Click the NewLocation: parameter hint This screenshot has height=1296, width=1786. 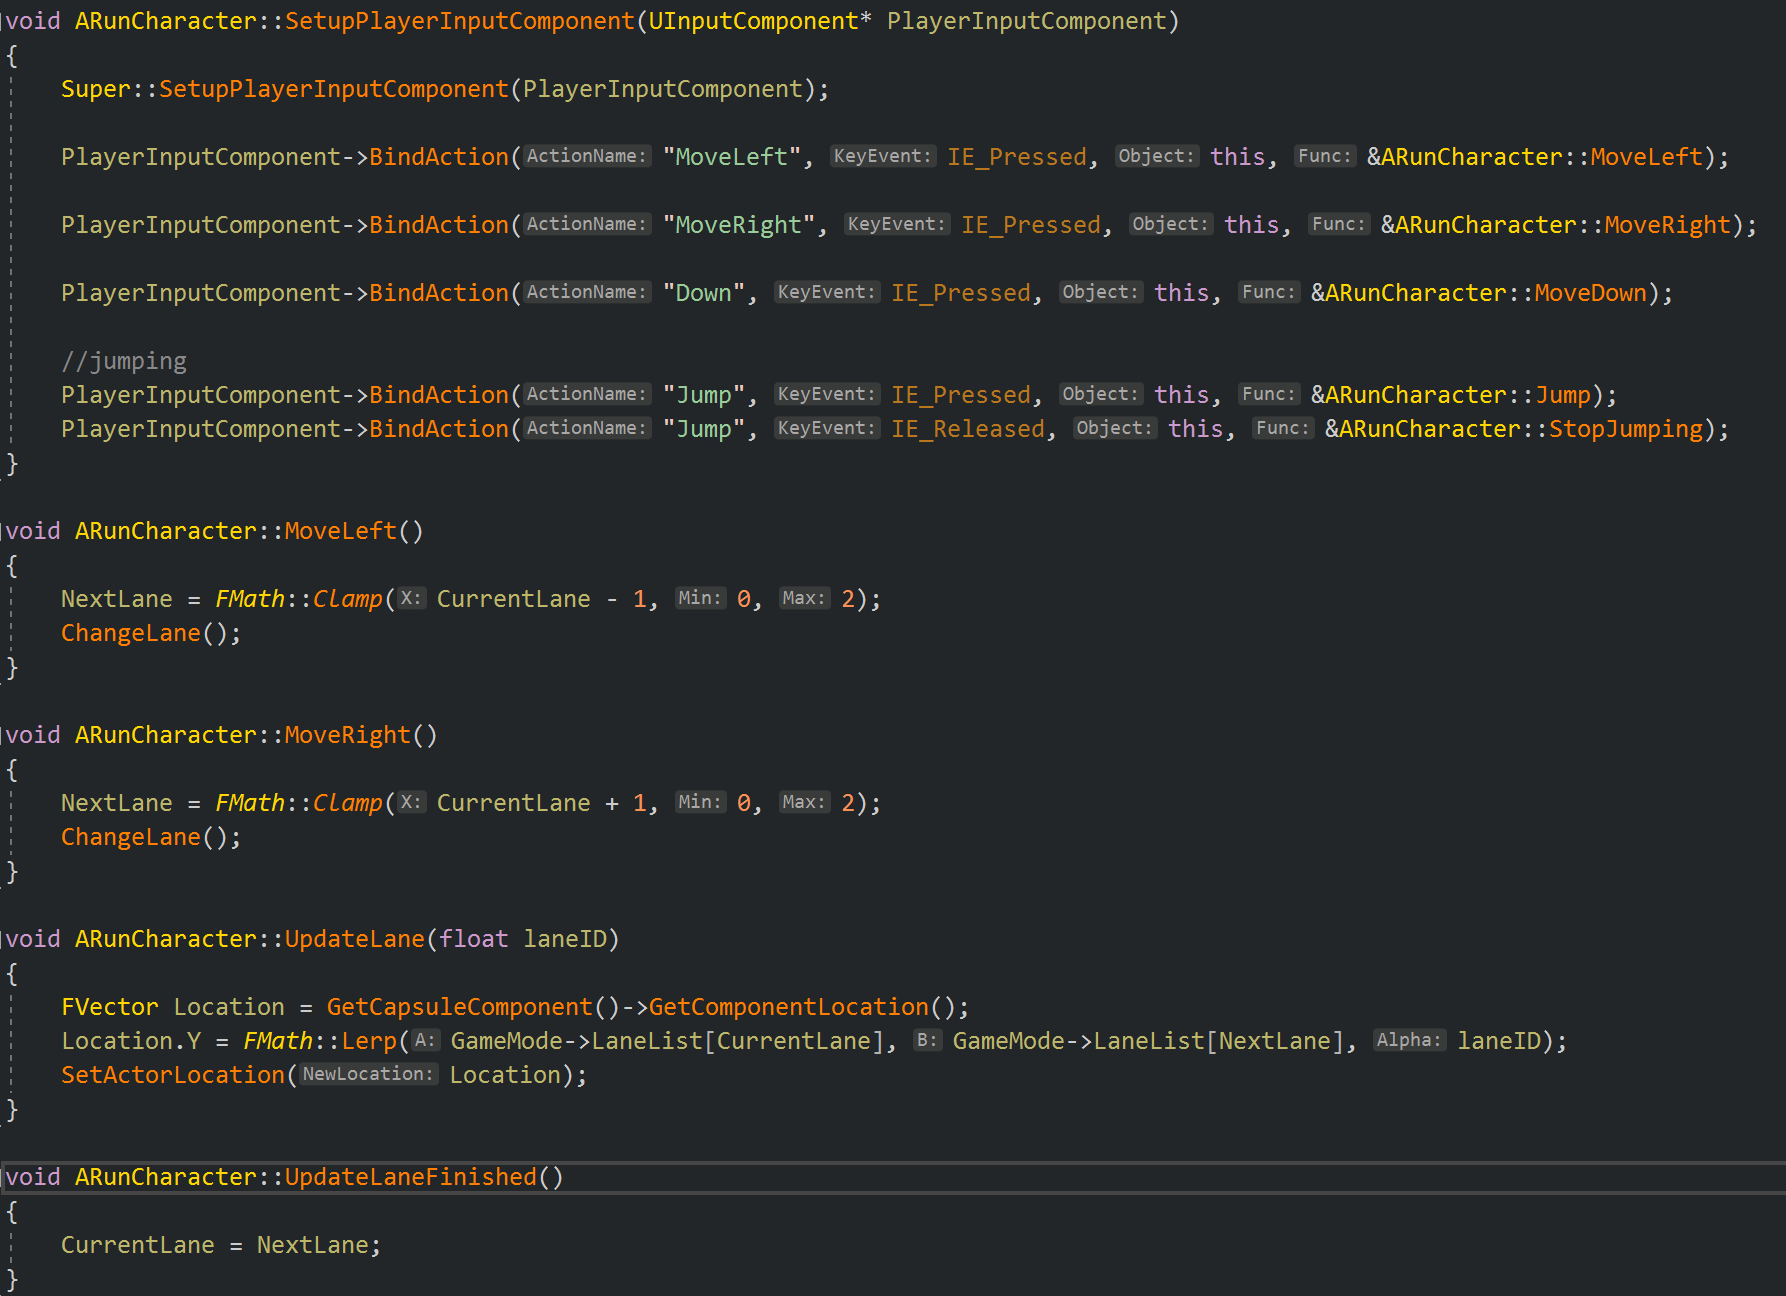point(368,1074)
